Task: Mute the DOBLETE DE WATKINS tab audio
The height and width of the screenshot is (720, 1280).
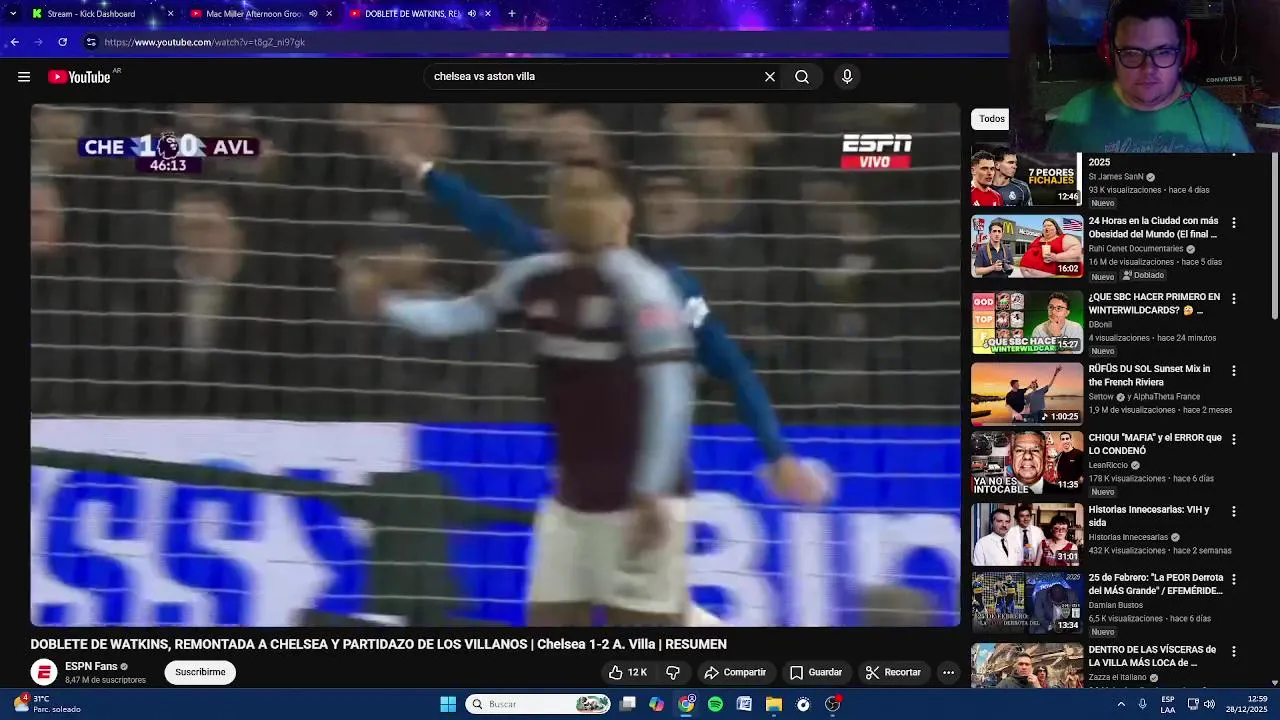Action: pos(472,14)
